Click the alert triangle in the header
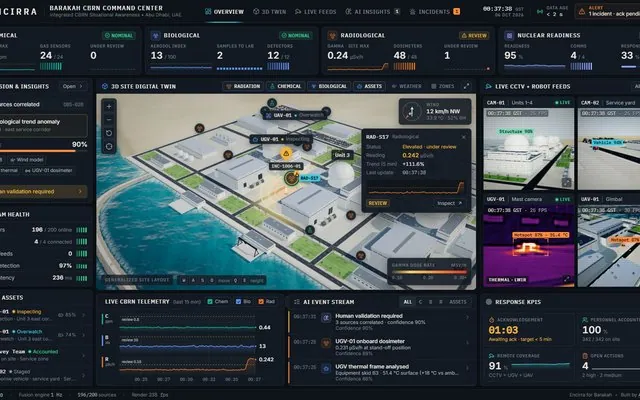 (582, 11)
